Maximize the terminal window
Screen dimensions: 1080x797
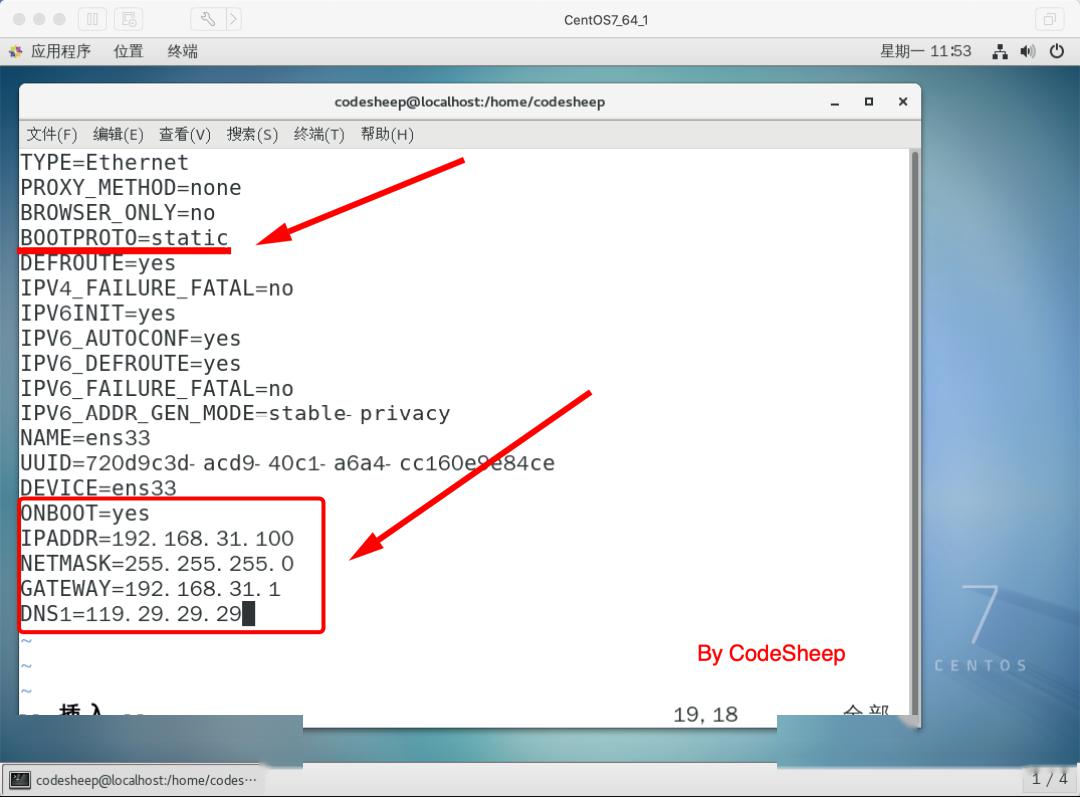(869, 102)
